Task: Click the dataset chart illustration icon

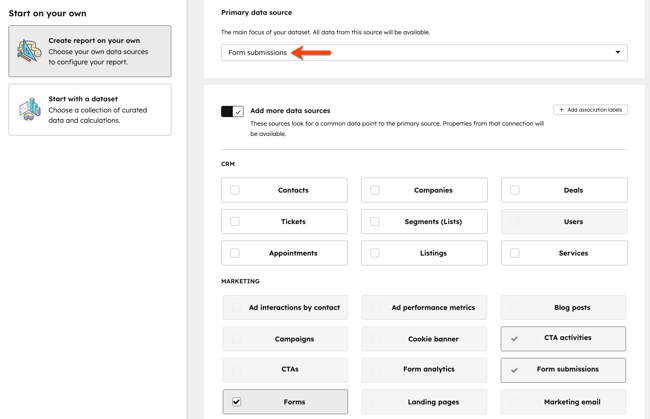Action: (x=29, y=109)
